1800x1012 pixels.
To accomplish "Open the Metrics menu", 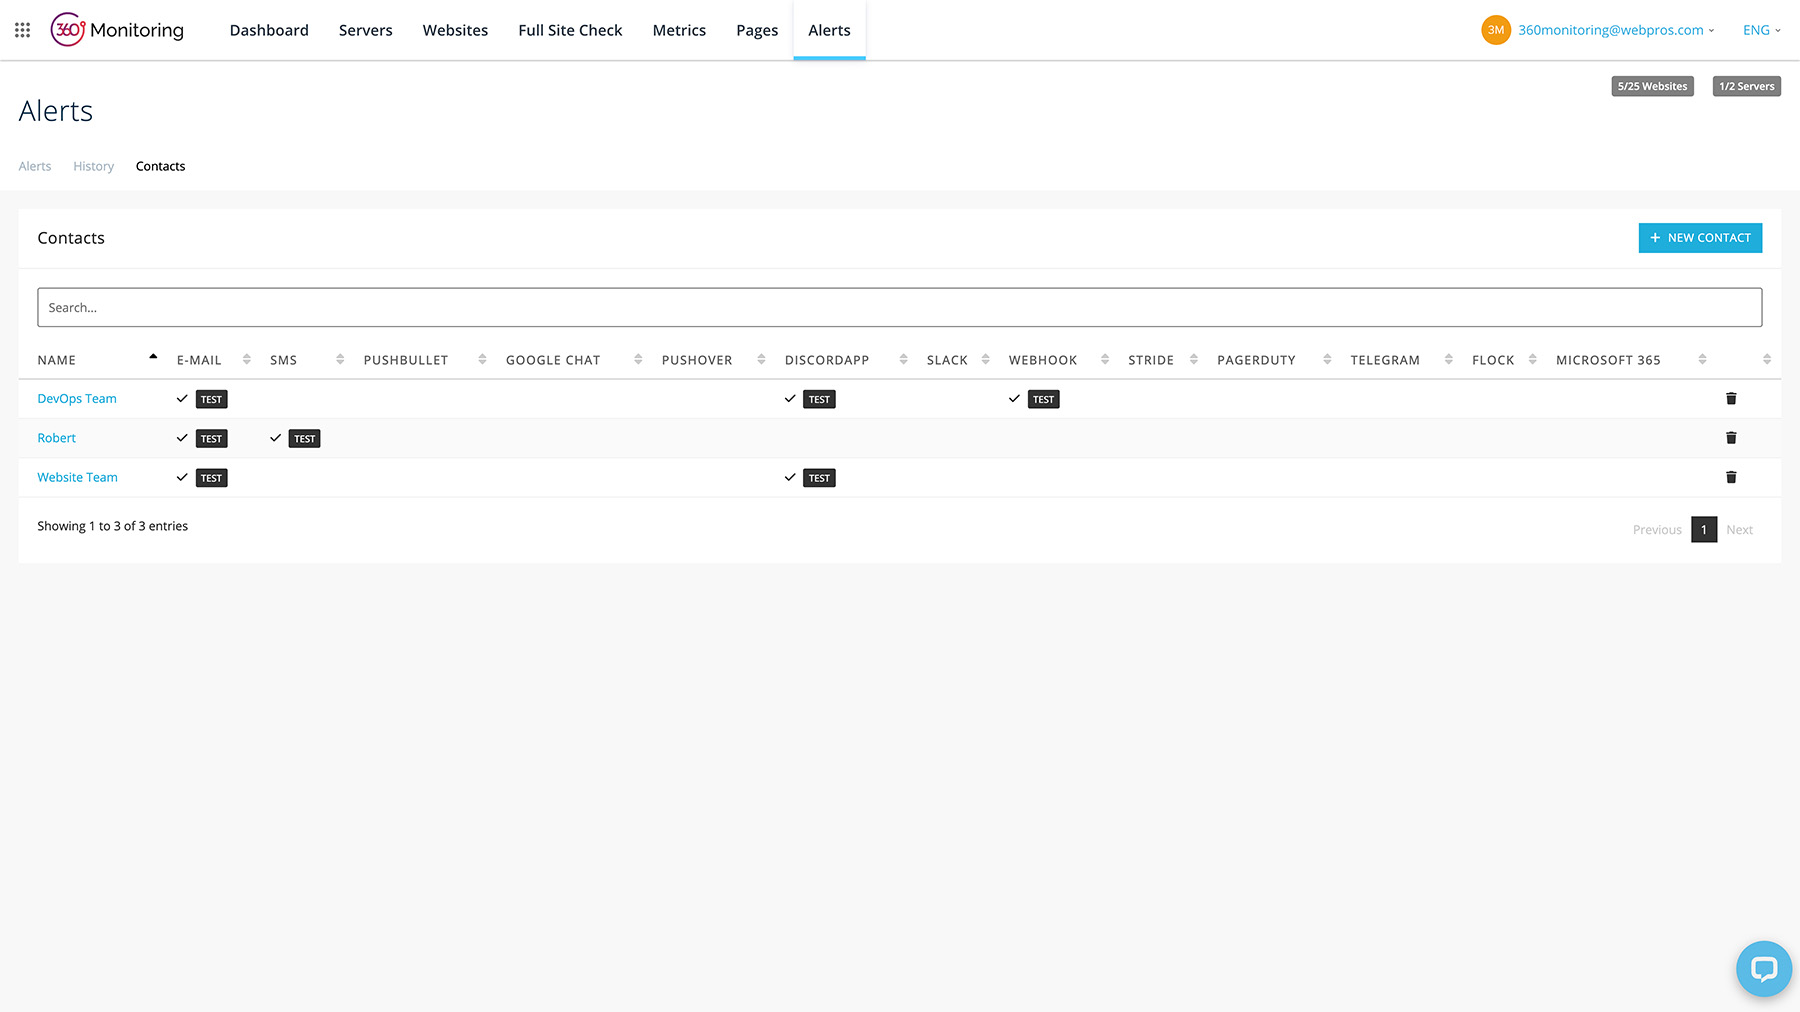I will click(679, 30).
